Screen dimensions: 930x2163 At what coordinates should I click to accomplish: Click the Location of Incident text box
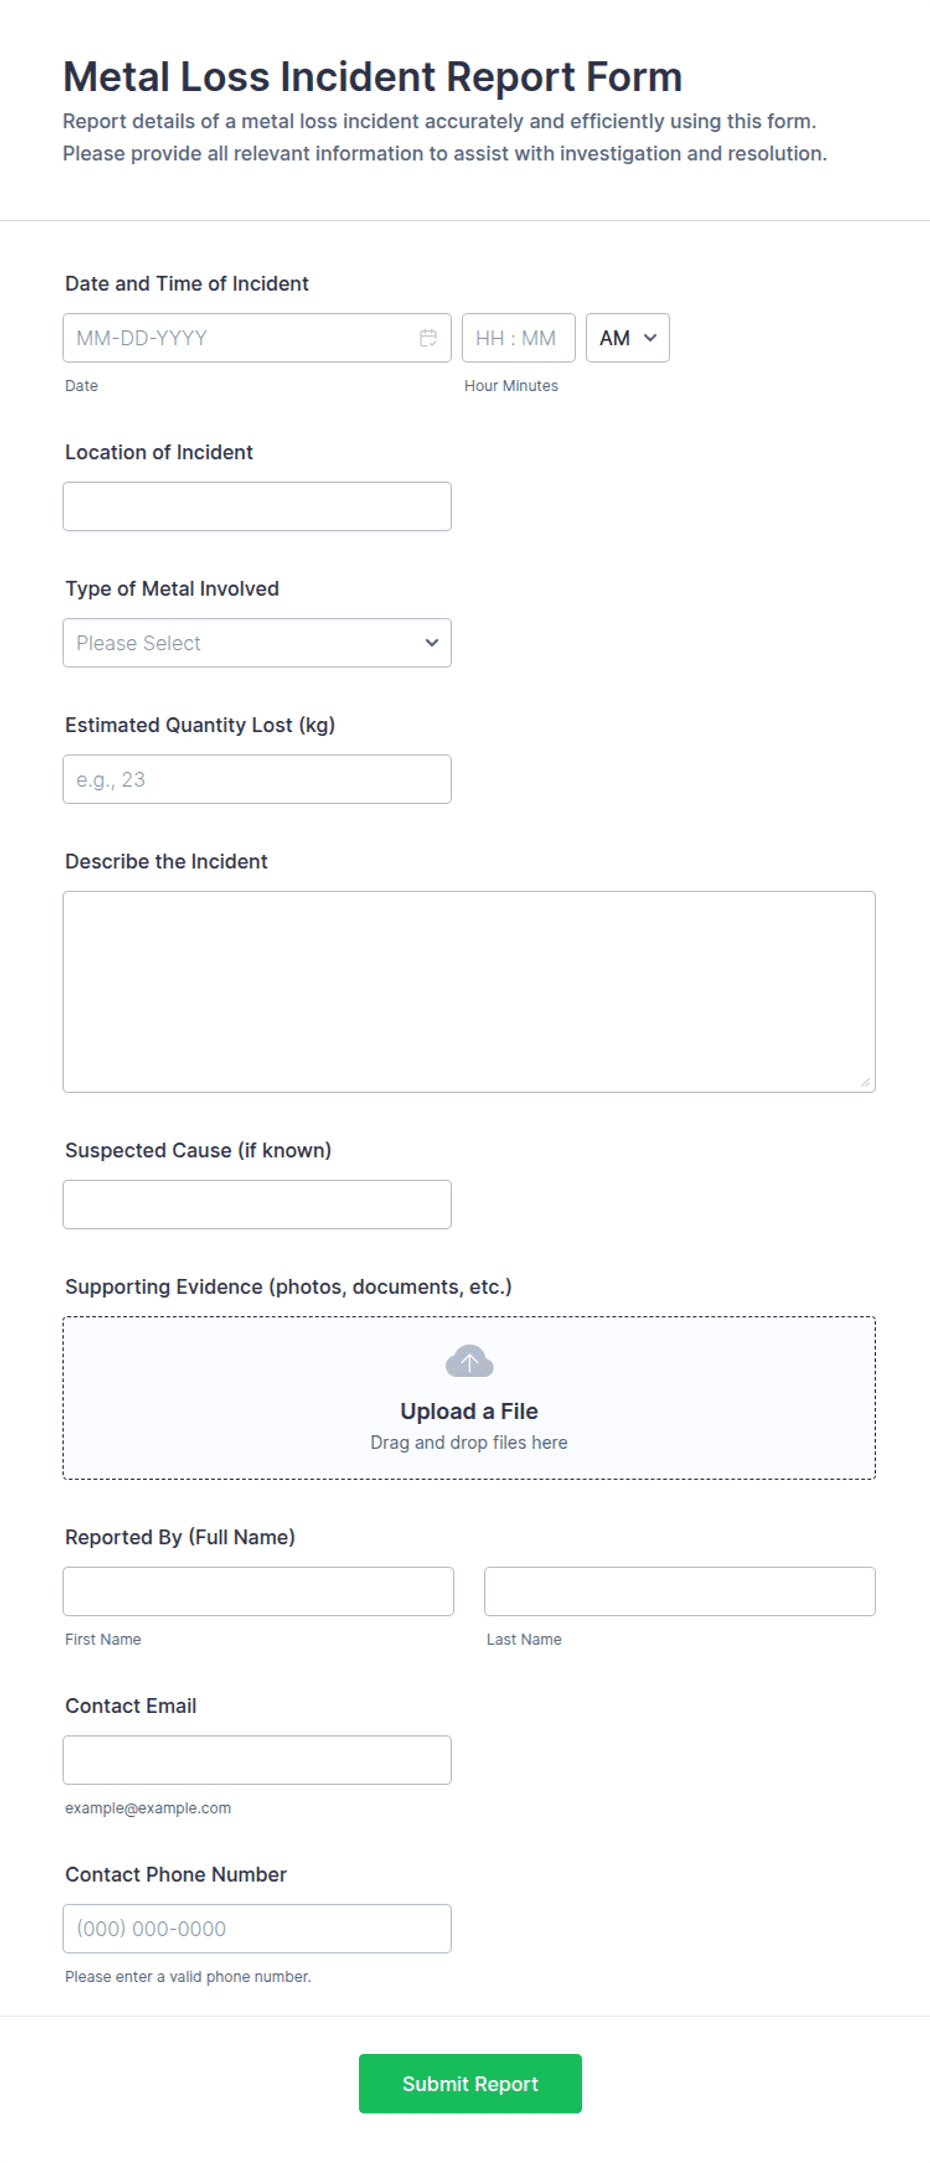pos(257,507)
